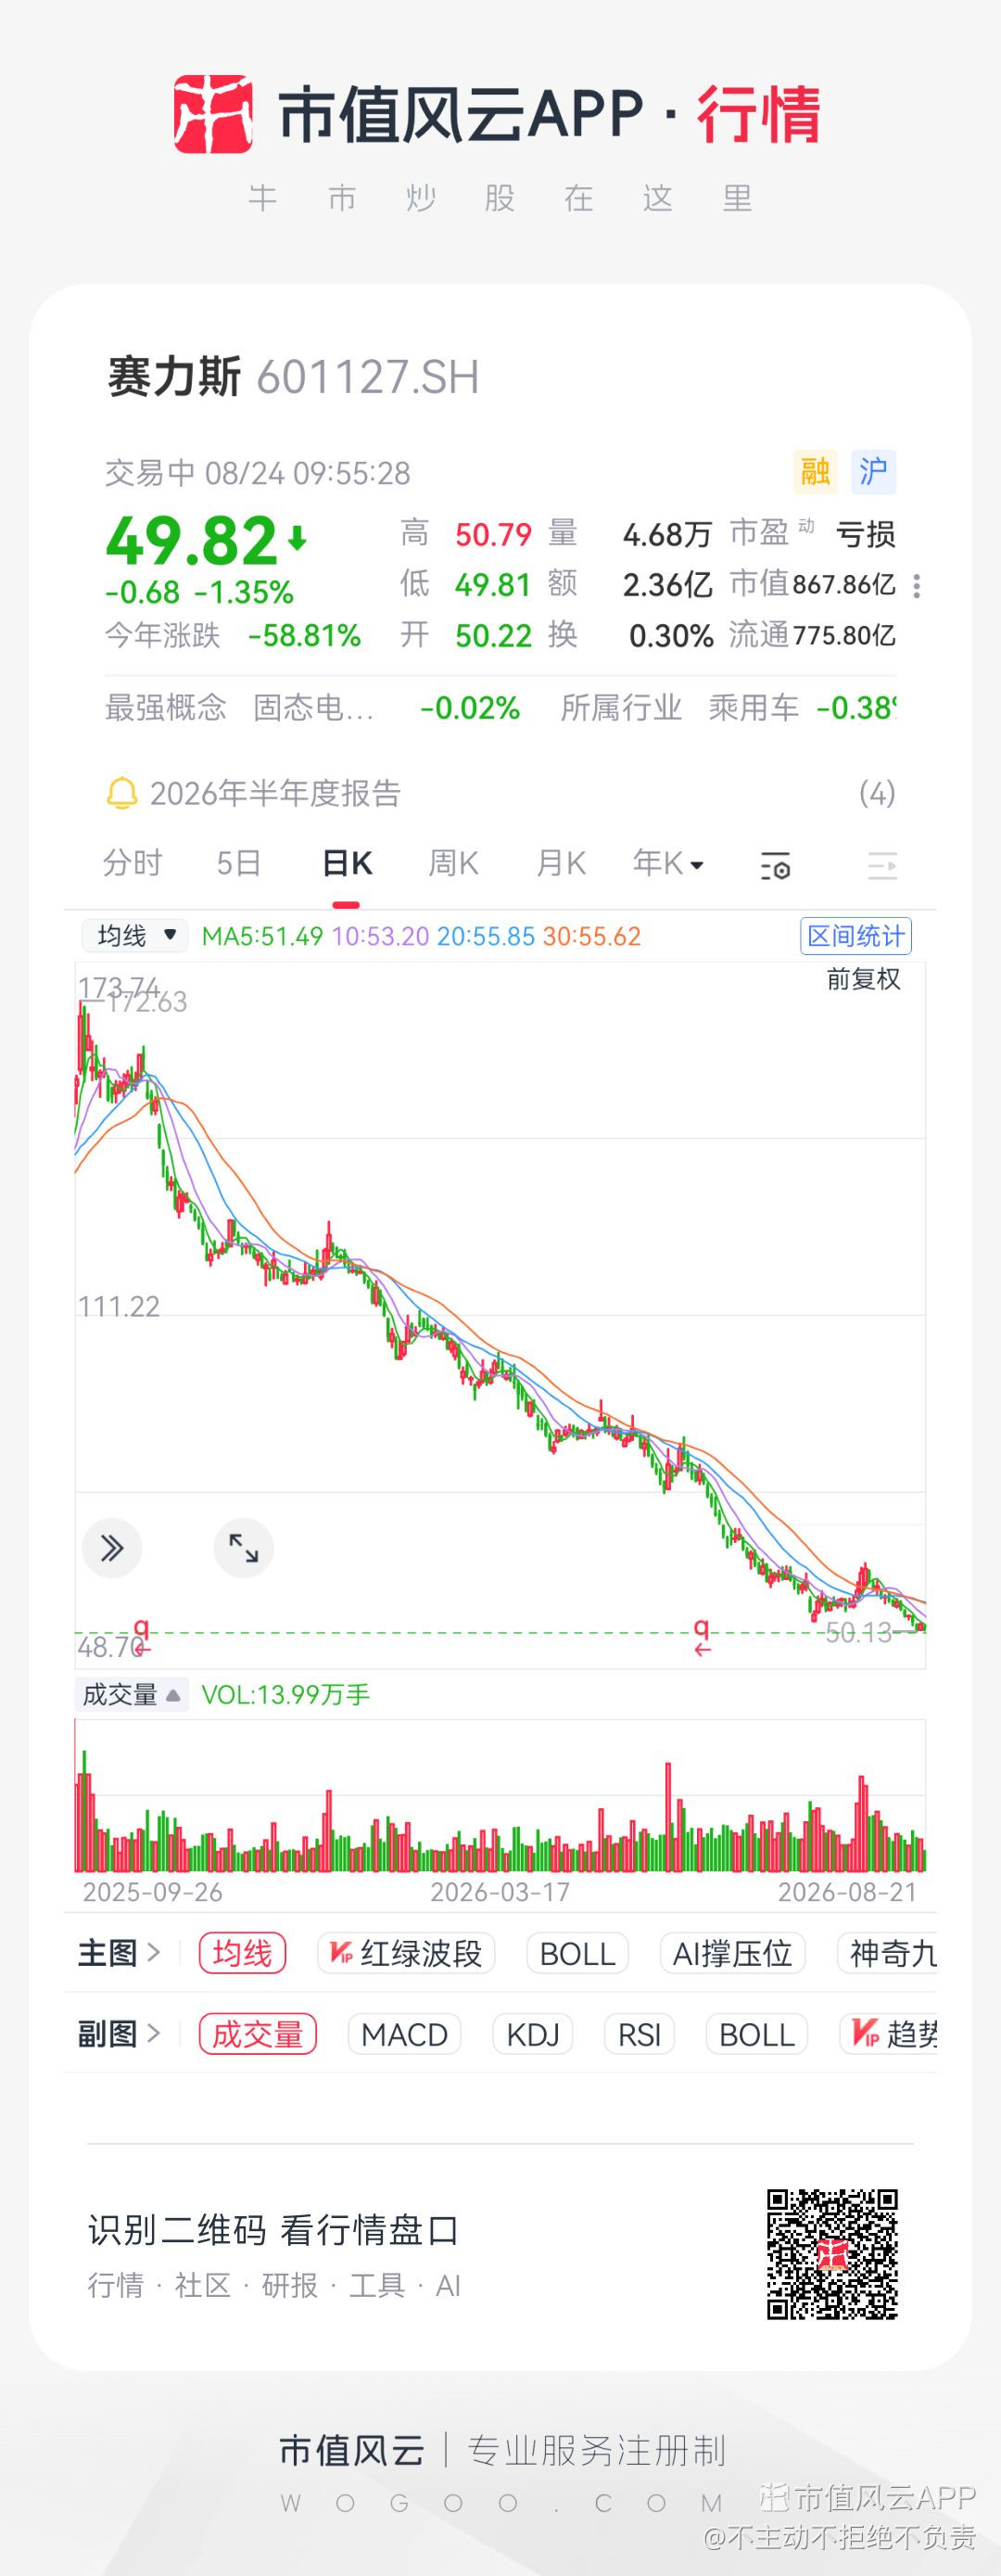Switch to the 分时 tab
This screenshot has width=1001, height=2576.
coord(132,863)
